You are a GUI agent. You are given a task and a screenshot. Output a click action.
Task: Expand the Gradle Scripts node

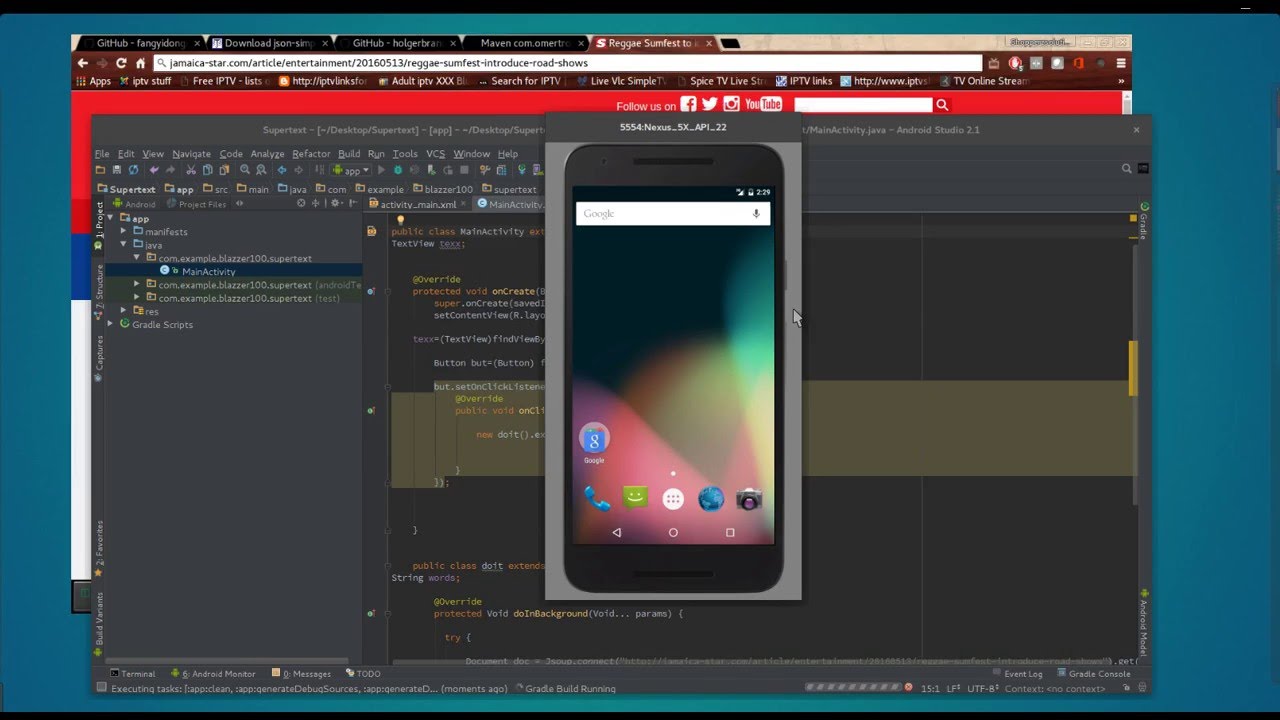[111, 324]
